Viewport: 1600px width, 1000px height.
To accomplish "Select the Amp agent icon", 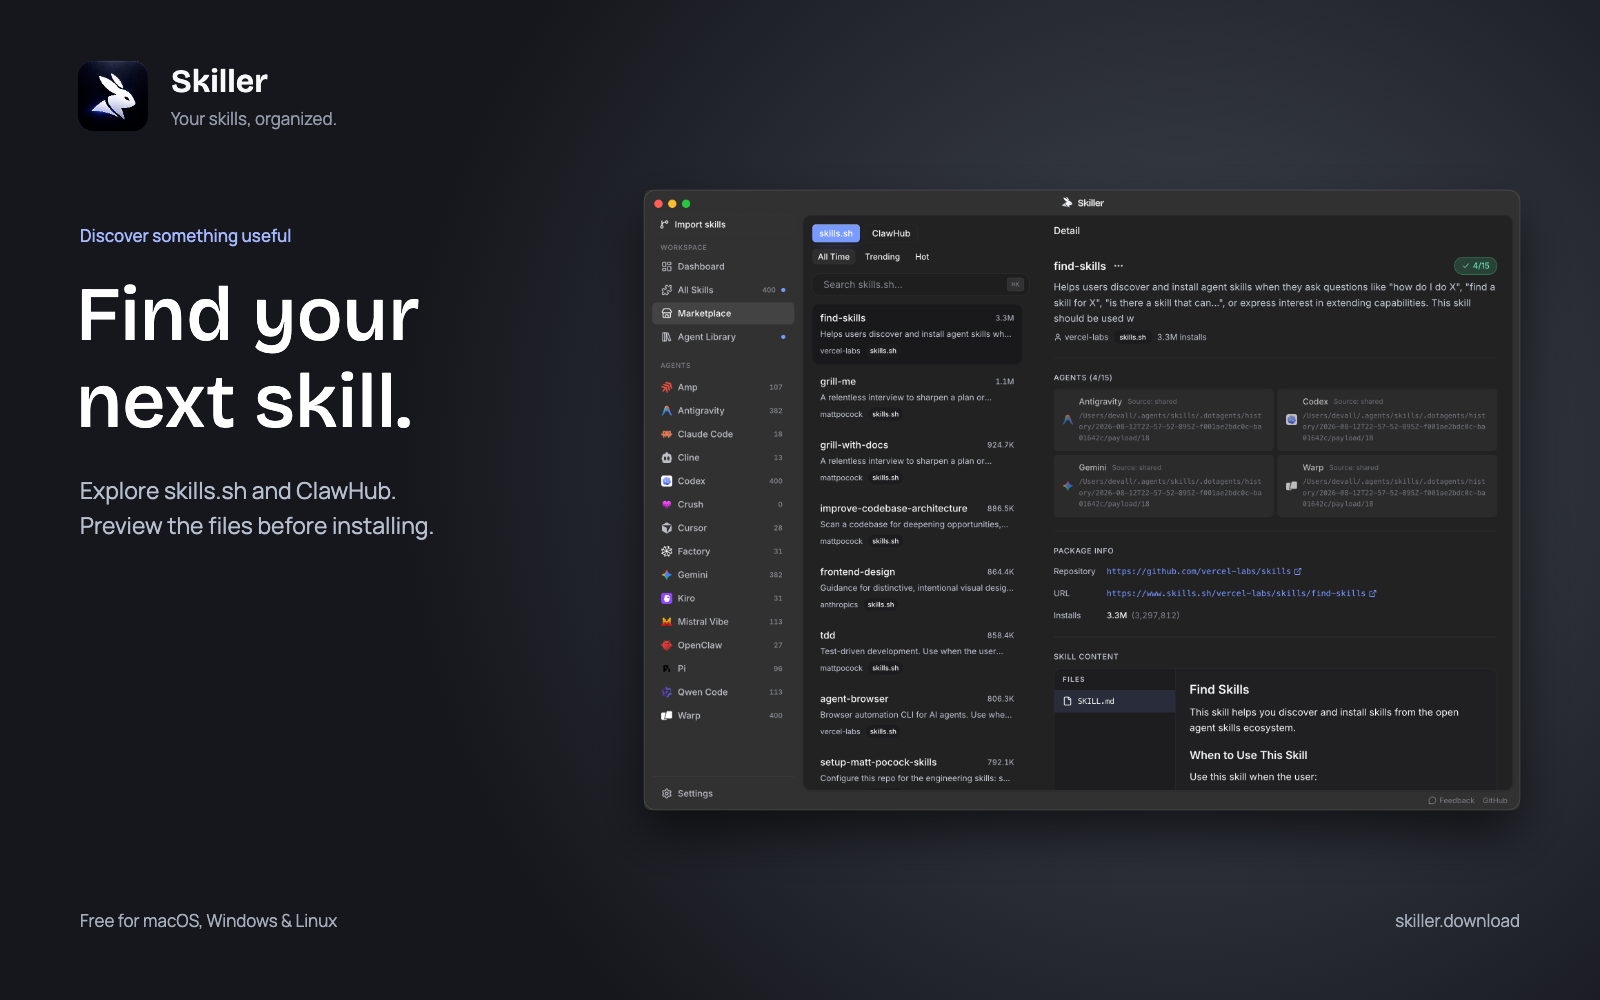I will (667, 387).
